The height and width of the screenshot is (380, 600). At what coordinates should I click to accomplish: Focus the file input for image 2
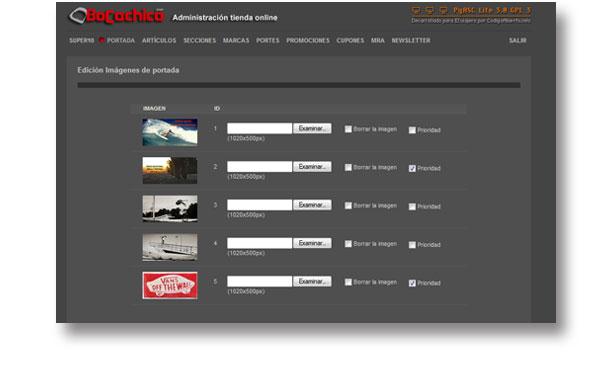(x=259, y=167)
